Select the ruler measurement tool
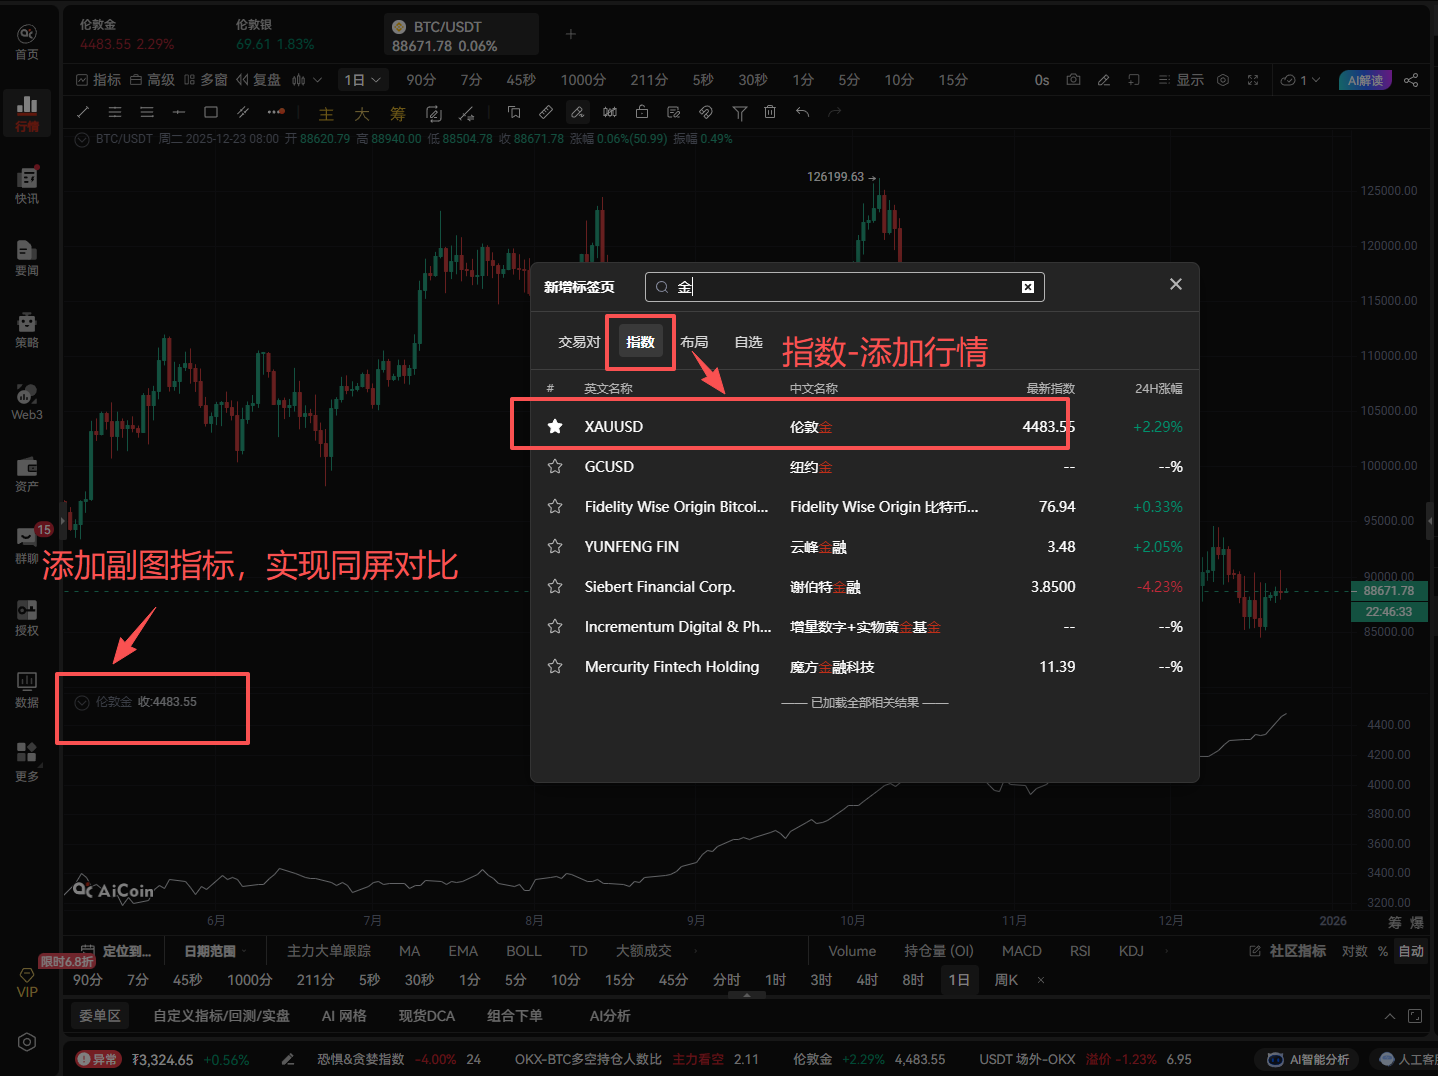This screenshot has width=1438, height=1076. click(x=546, y=112)
